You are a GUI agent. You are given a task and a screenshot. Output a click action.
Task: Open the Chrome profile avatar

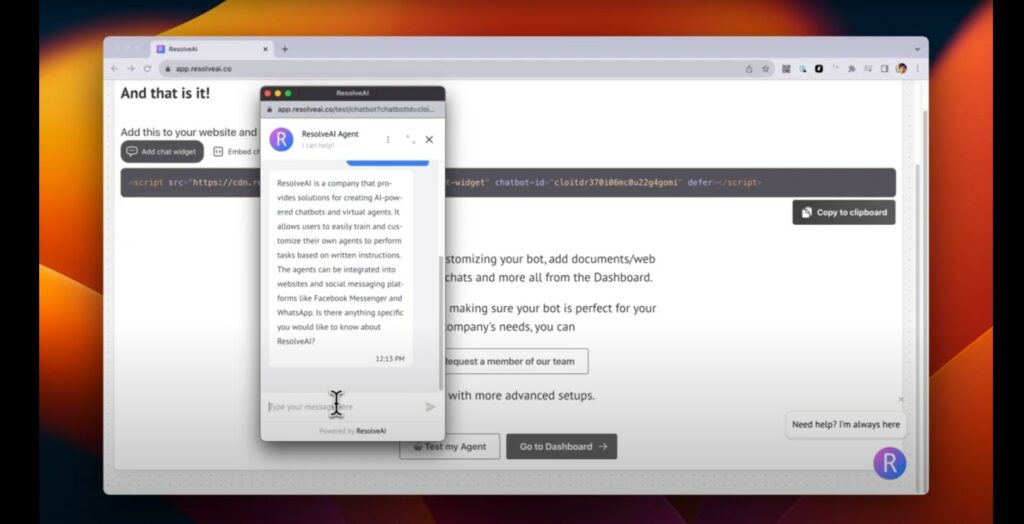(901, 69)
